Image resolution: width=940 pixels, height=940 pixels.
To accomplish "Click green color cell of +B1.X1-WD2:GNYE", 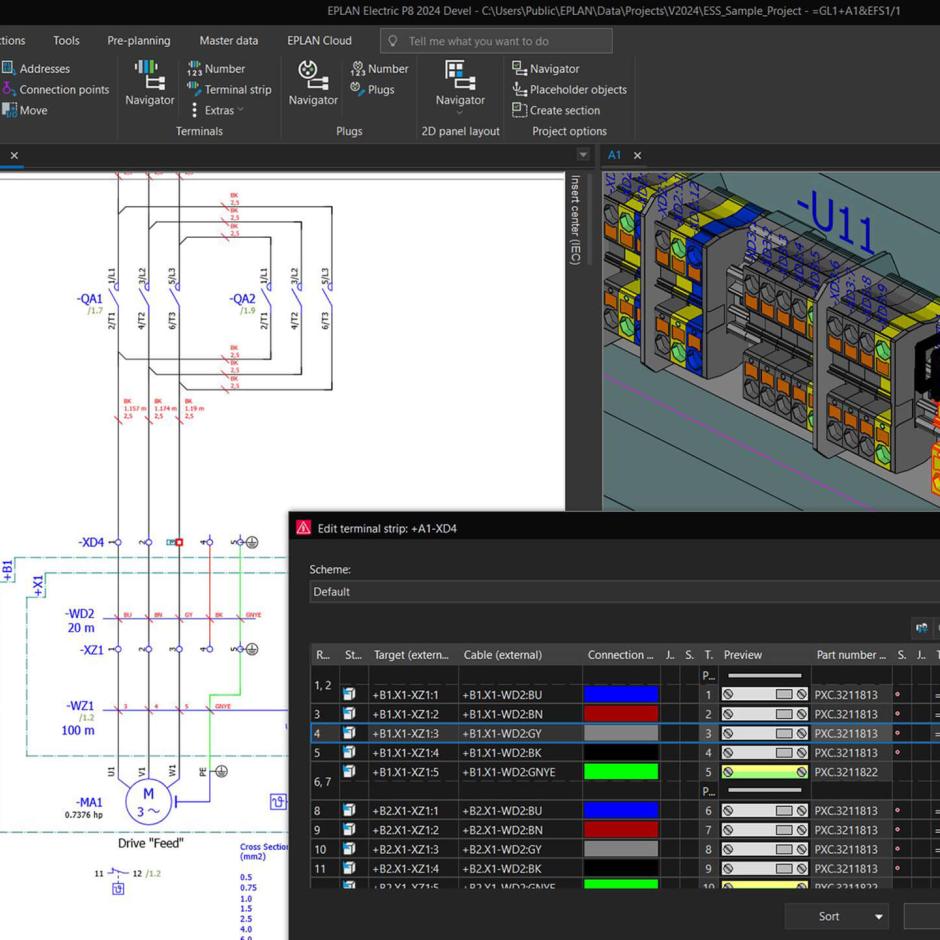I will 620,771.
